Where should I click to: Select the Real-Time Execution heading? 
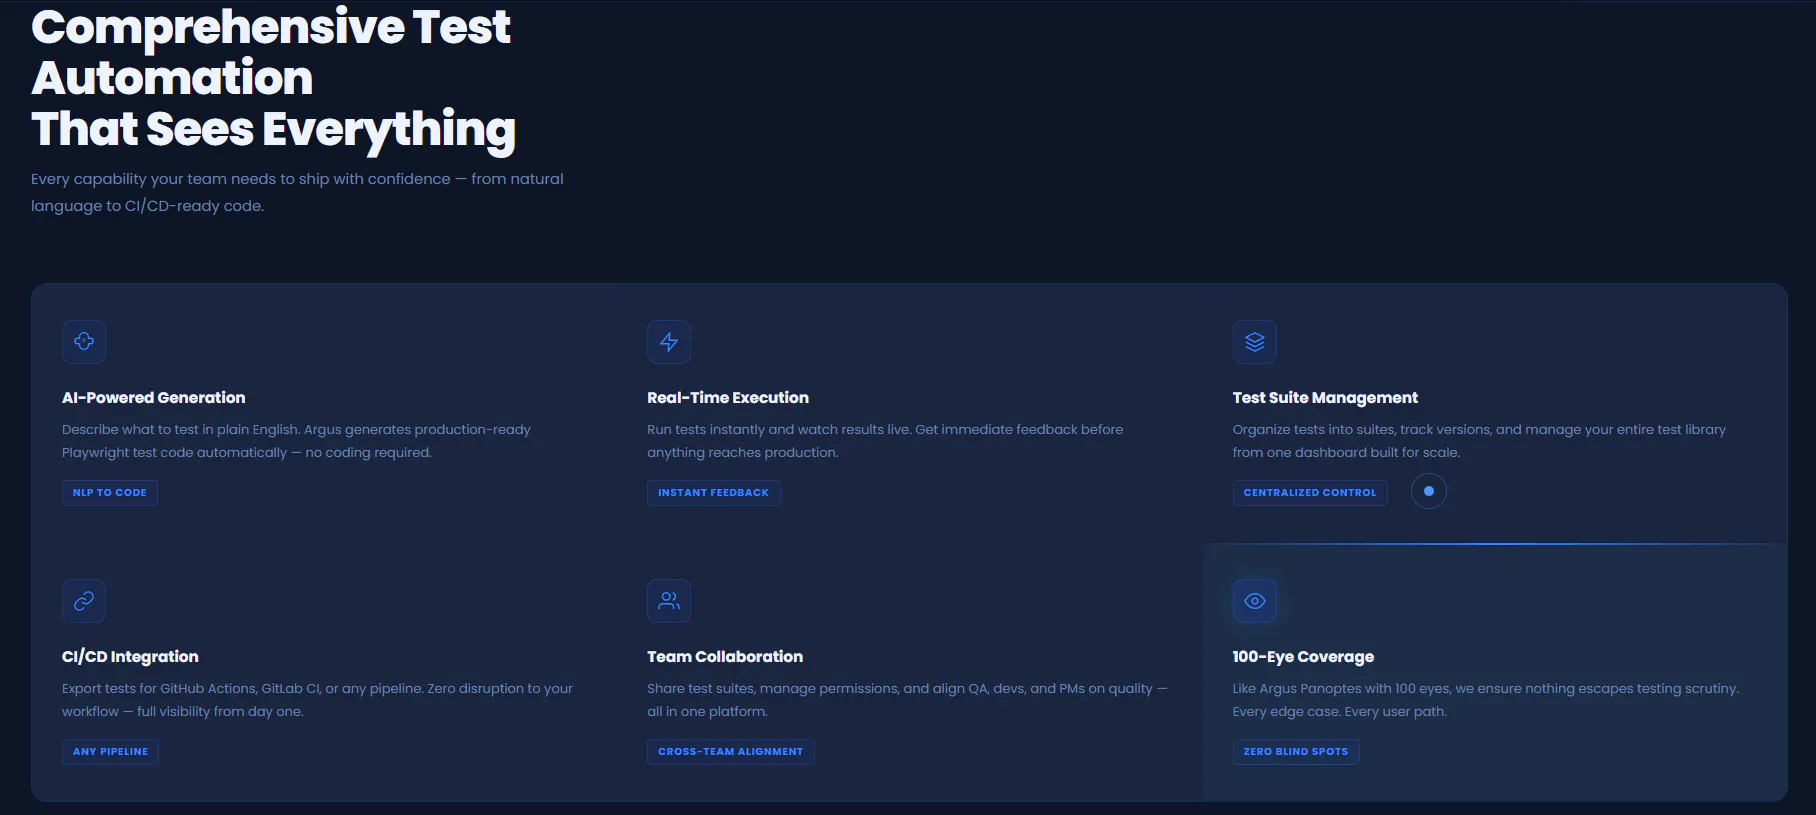click(728, 398)
